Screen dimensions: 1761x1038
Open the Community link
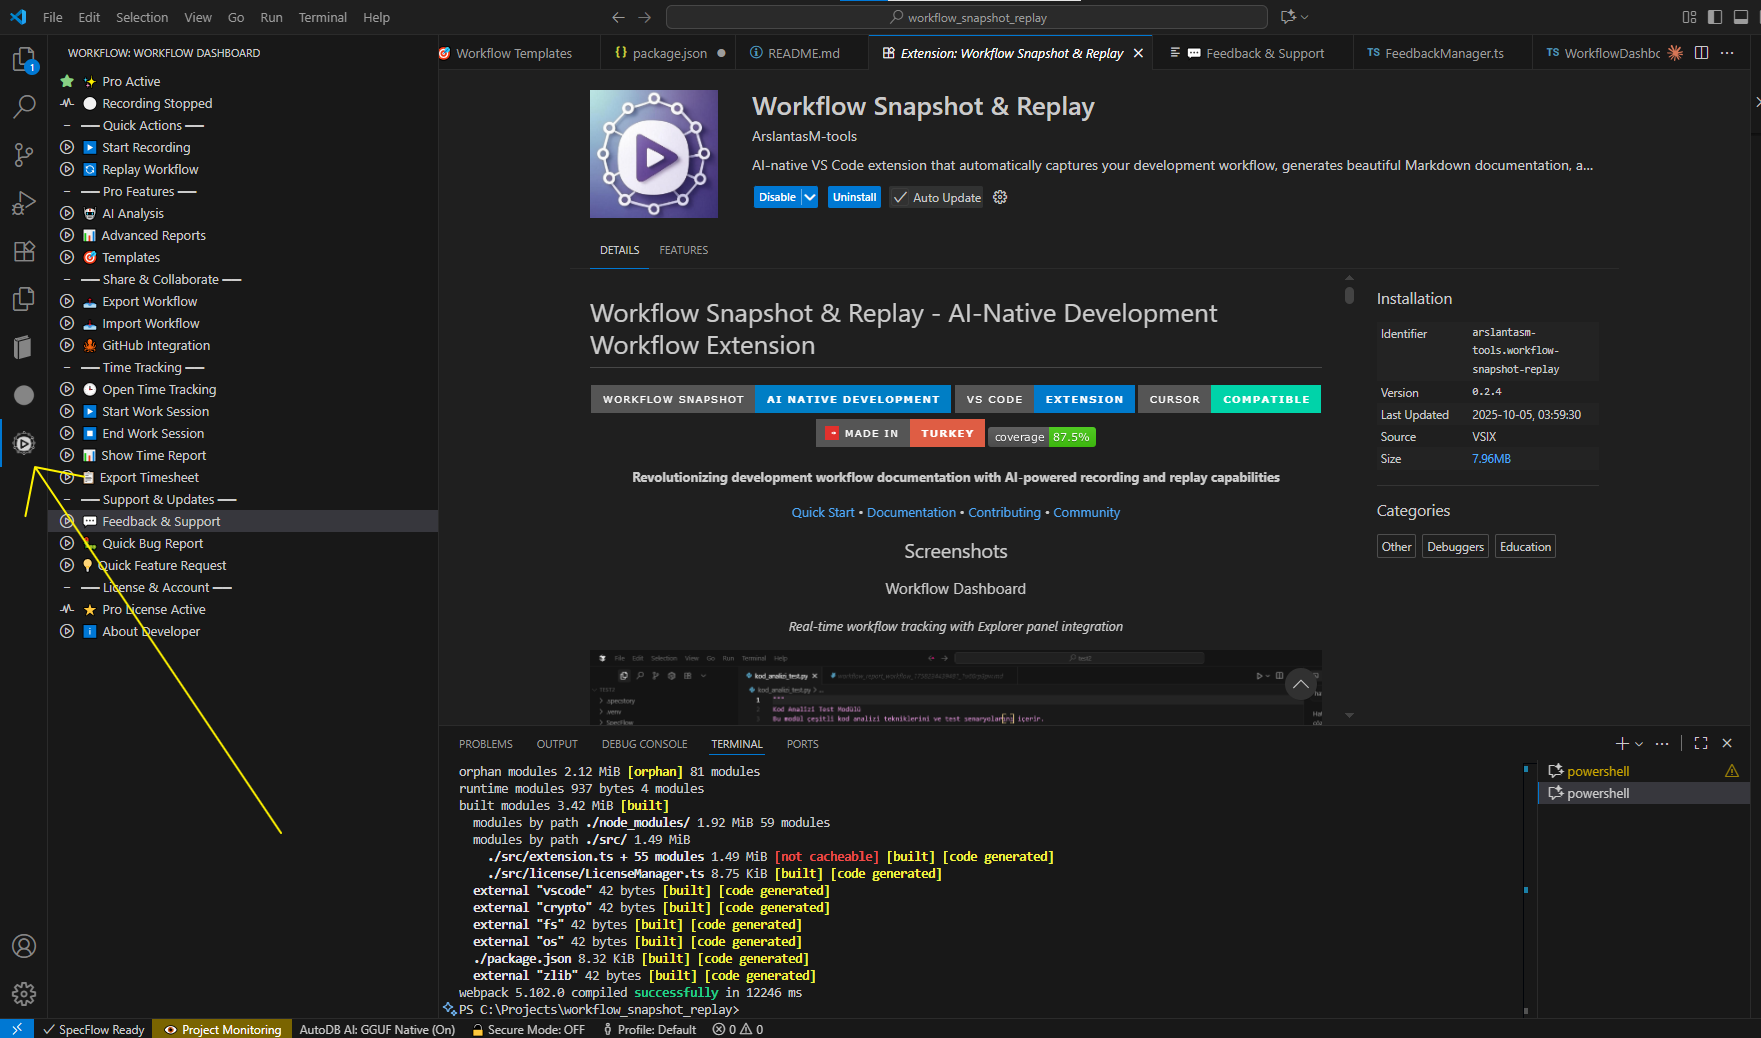click(x=1086, y=512)
